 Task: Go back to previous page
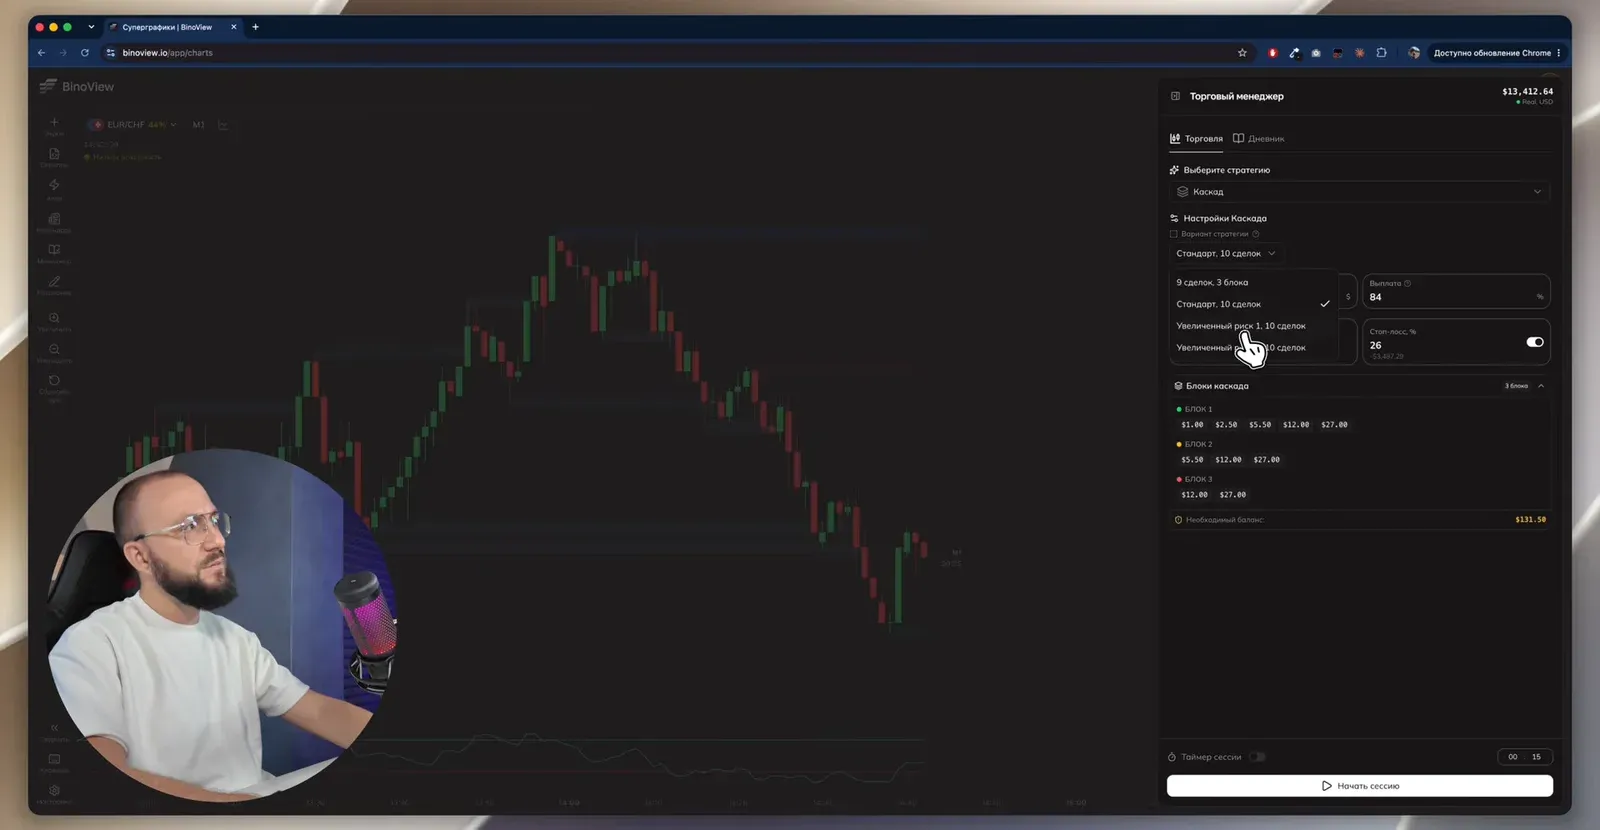tap(41, 53)
